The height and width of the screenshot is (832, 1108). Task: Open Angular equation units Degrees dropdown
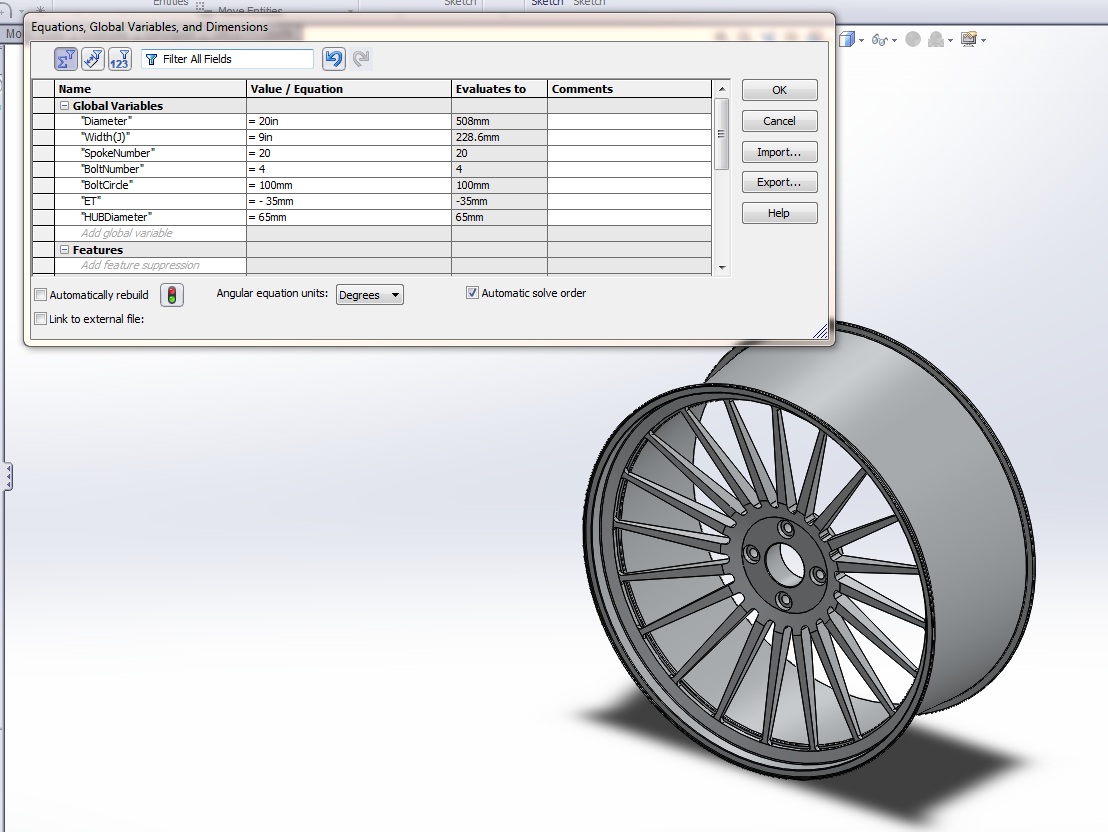[x=370, y=295]
